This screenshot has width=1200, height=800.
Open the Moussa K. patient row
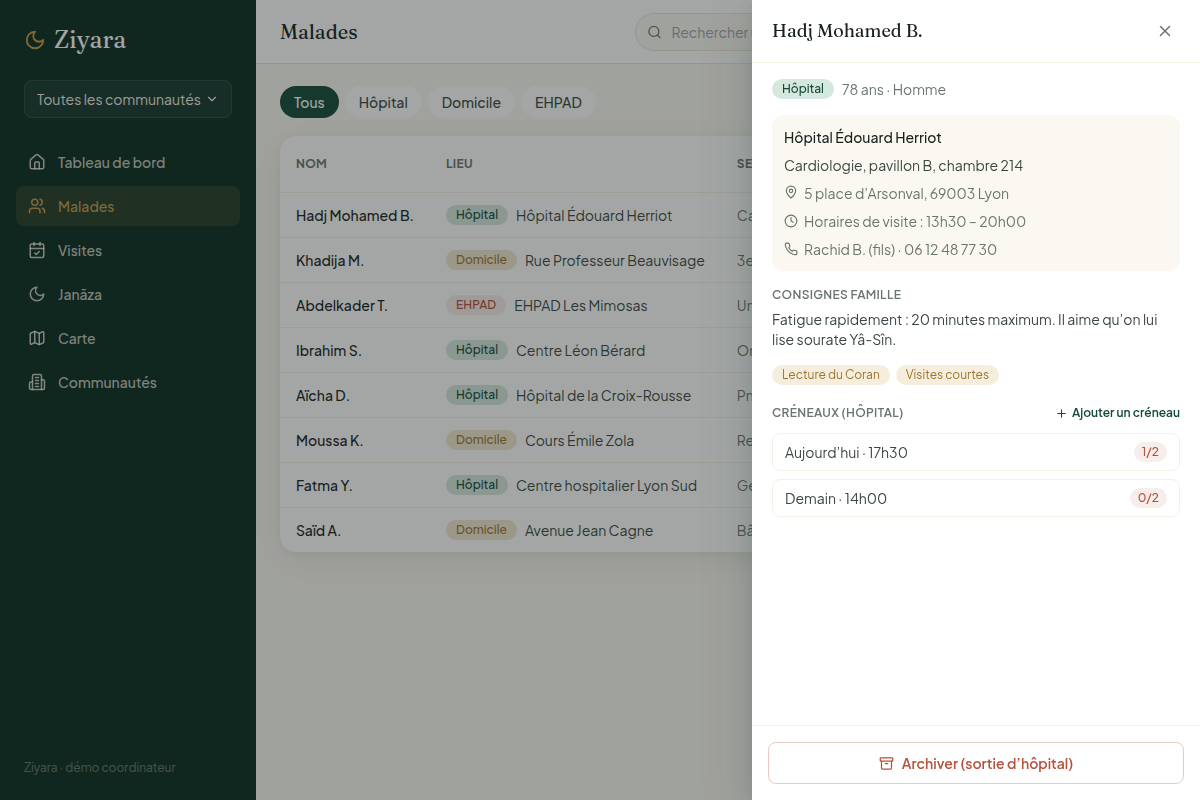coord(516,440)
